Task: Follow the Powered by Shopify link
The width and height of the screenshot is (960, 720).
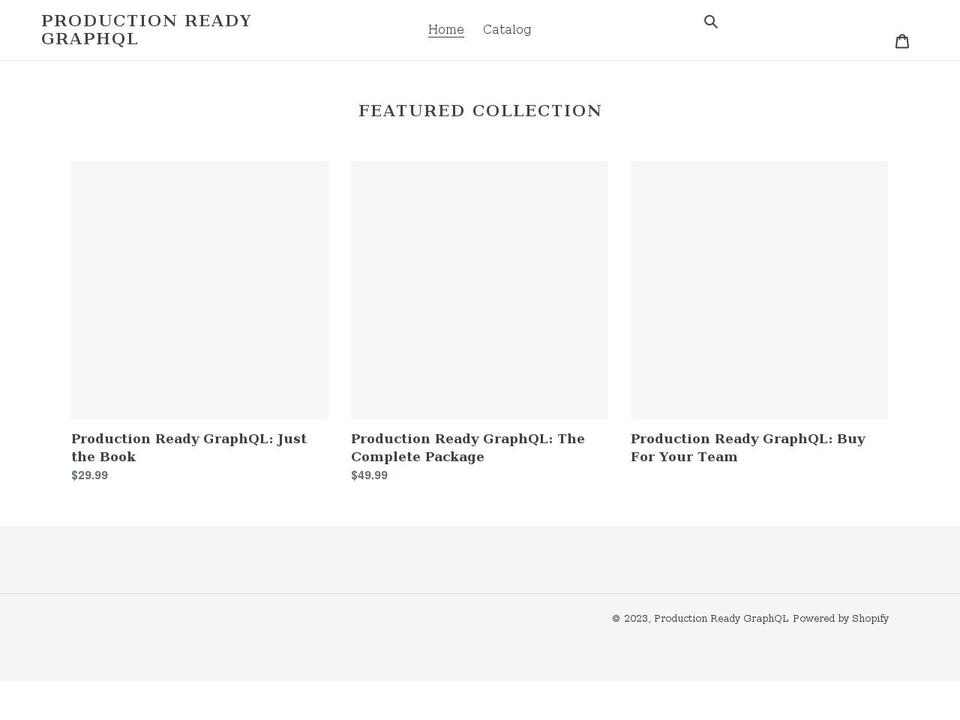Action: pos(841,618)
